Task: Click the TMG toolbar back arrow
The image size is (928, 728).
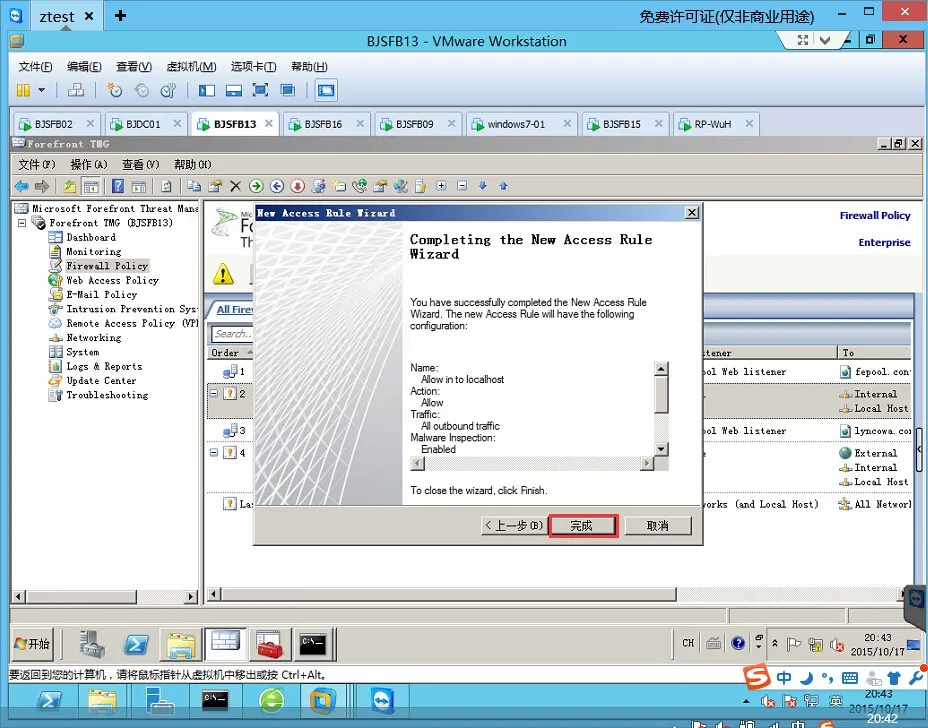Action: pyautogui.click(x=21, y=186)
